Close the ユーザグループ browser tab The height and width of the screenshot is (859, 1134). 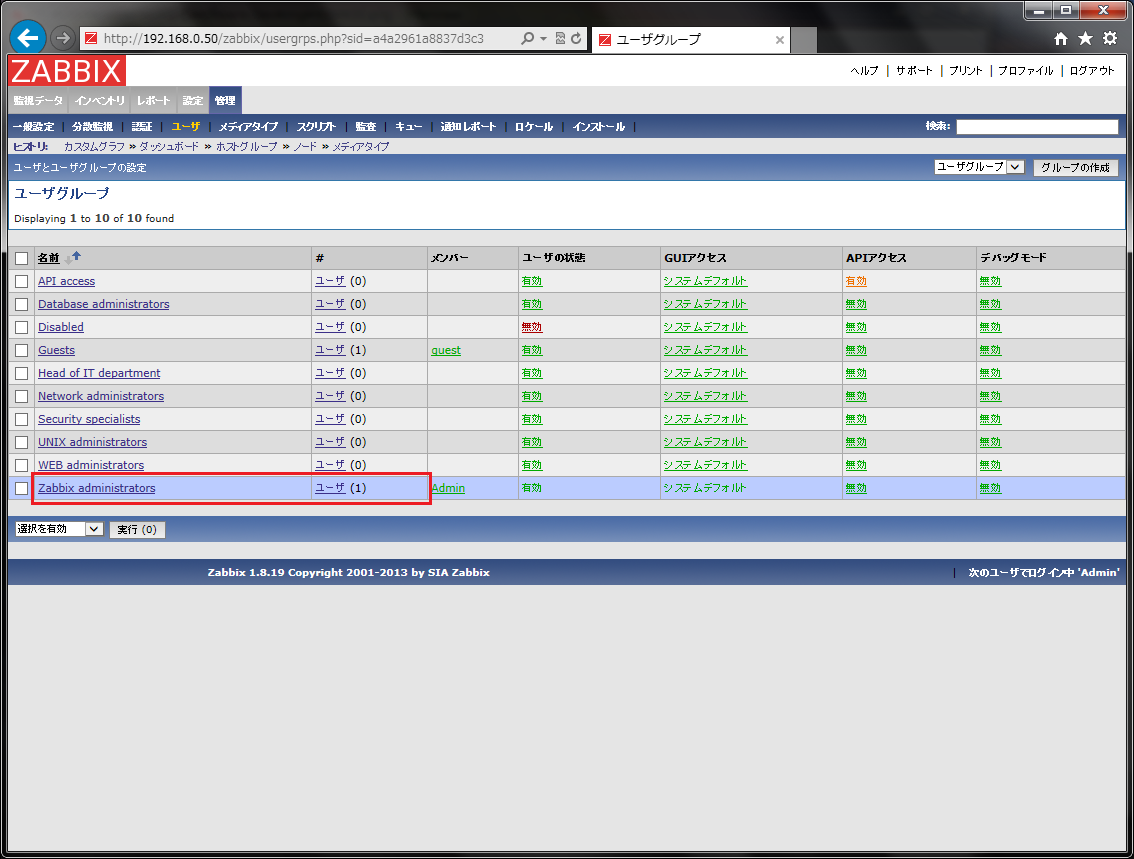[780, 40]
